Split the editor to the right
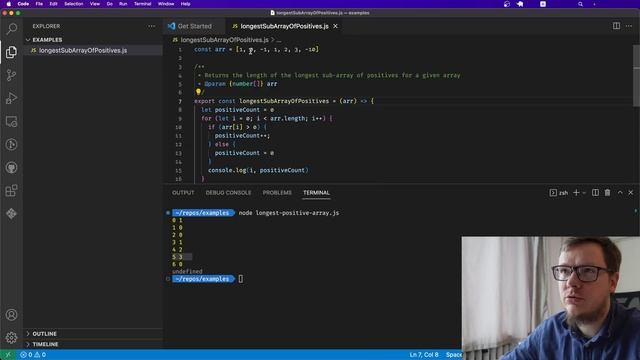 (x=616, y=26)
